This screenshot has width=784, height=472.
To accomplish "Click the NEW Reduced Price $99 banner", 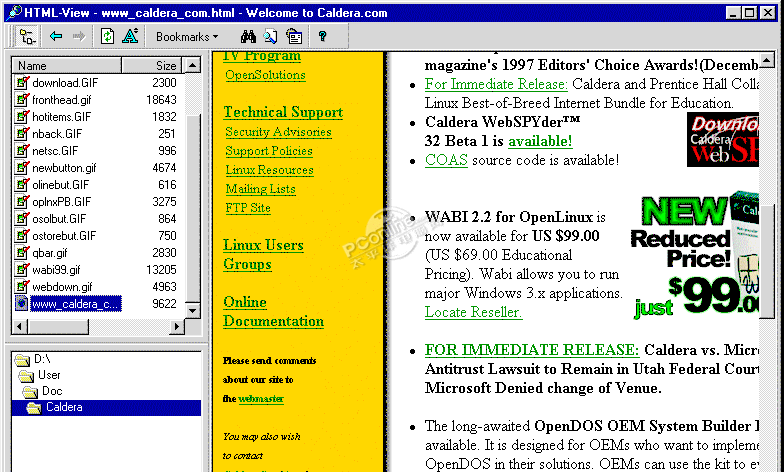I will click(x=695, y=255).
